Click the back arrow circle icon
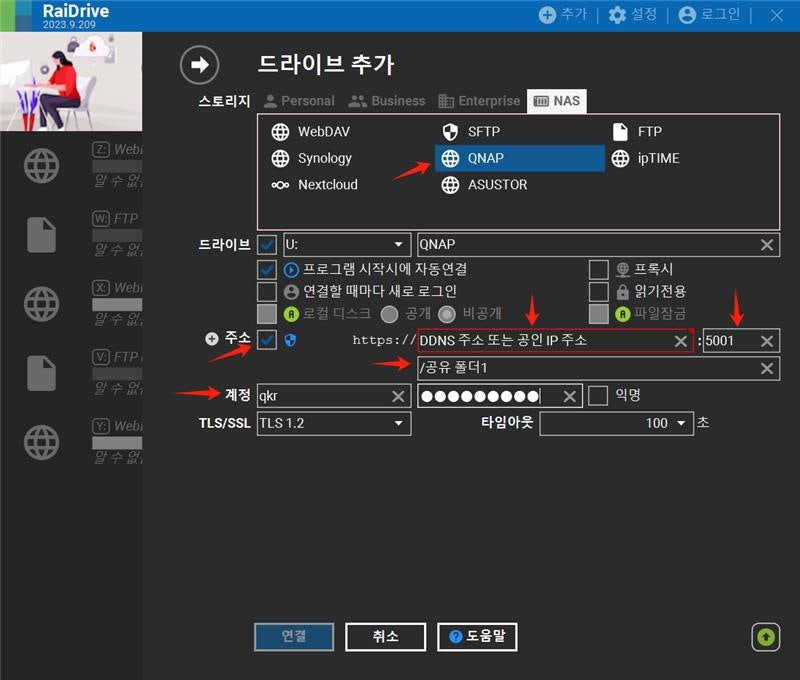Image resolution: width=800 pixels, height=680 pixels. 199,65
